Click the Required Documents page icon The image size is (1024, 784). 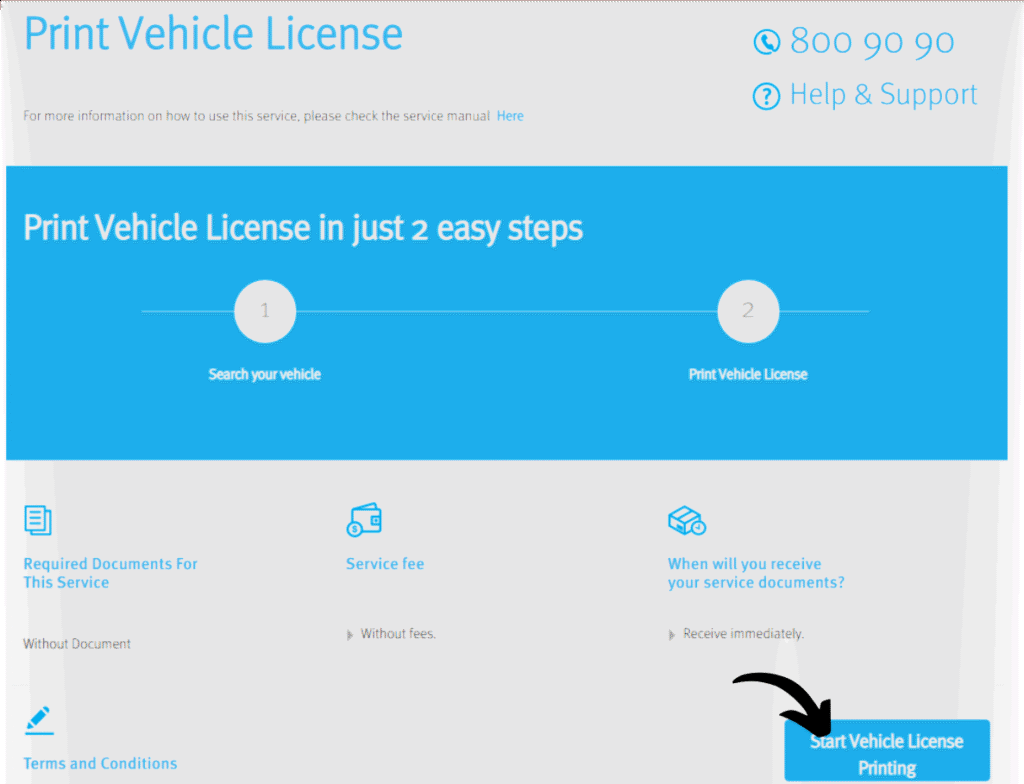pos(38,520)
